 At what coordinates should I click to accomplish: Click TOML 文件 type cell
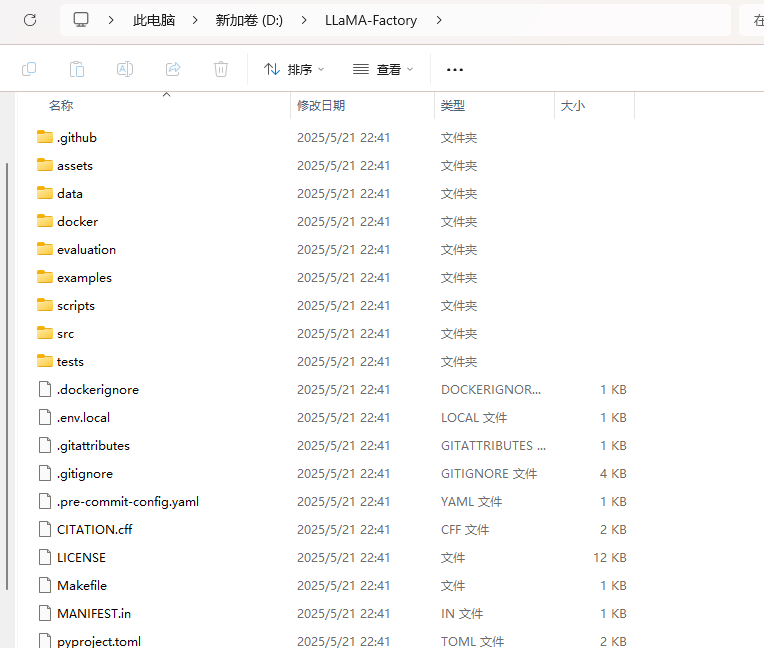473,641
